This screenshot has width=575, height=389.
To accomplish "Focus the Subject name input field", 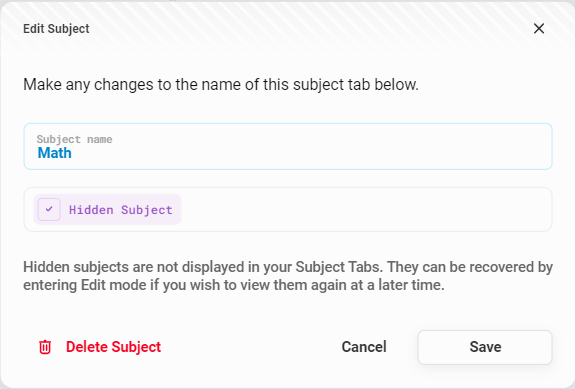I will tap(288, 146).
